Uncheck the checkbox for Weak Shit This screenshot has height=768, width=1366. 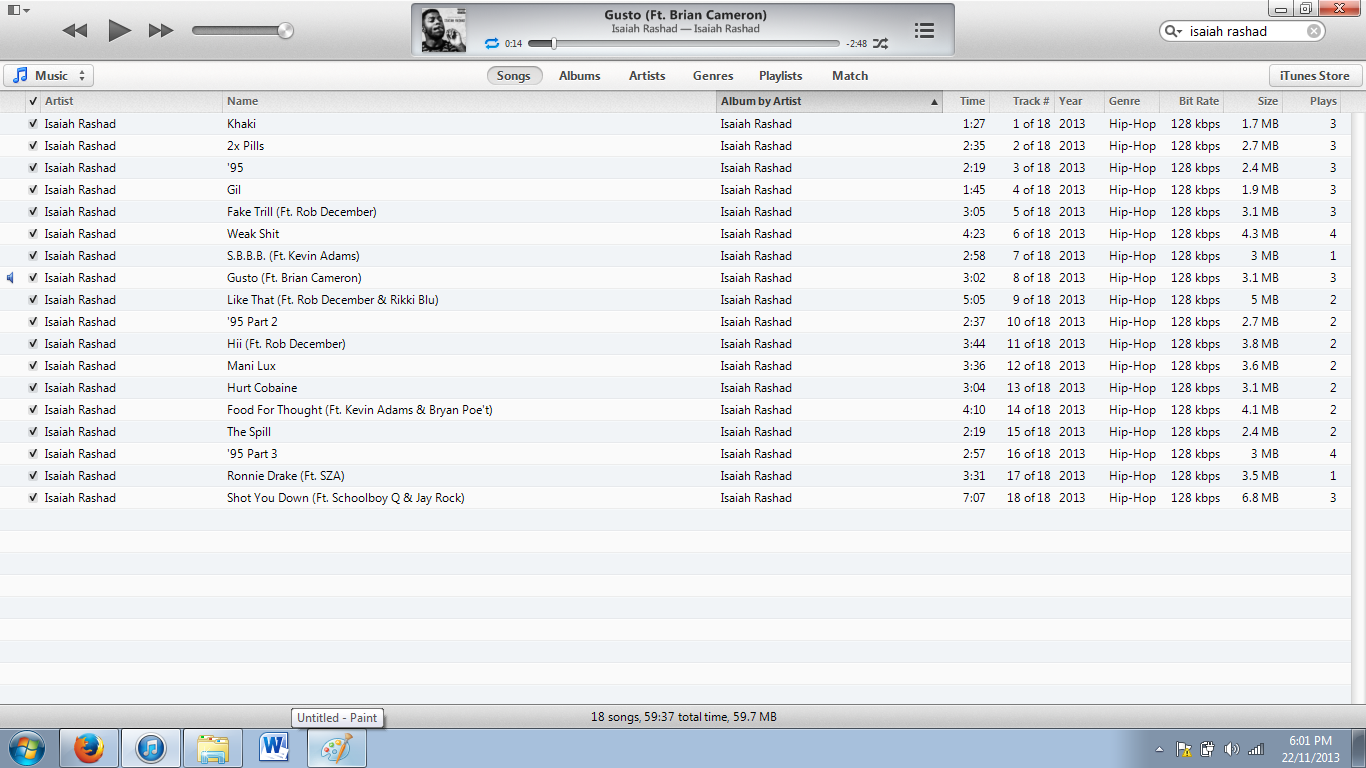coord(33,234)
